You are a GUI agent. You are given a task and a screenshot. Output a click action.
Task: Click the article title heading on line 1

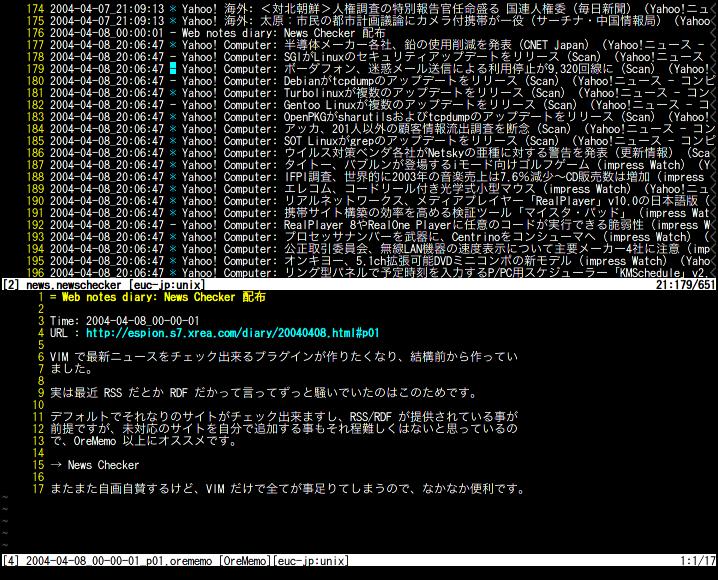(158, 297)
